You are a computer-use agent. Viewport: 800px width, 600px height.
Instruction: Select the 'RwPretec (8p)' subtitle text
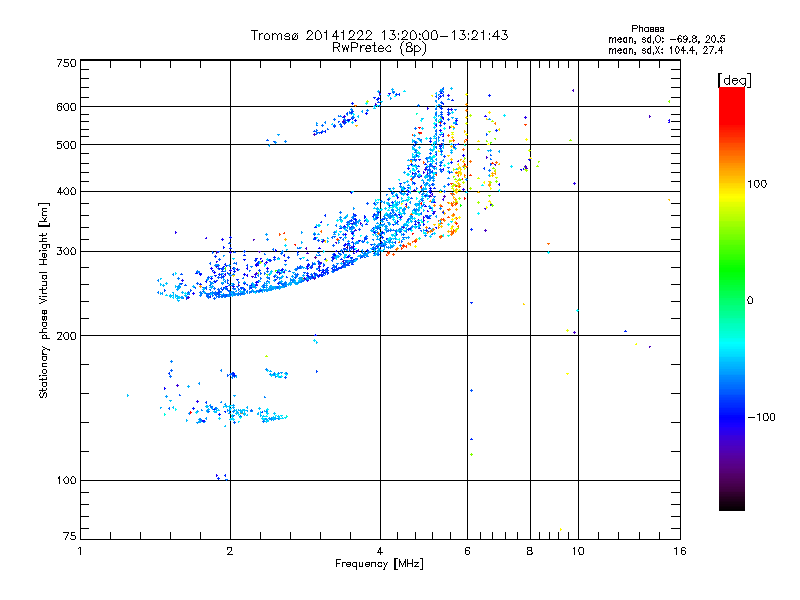click(379, 48)
